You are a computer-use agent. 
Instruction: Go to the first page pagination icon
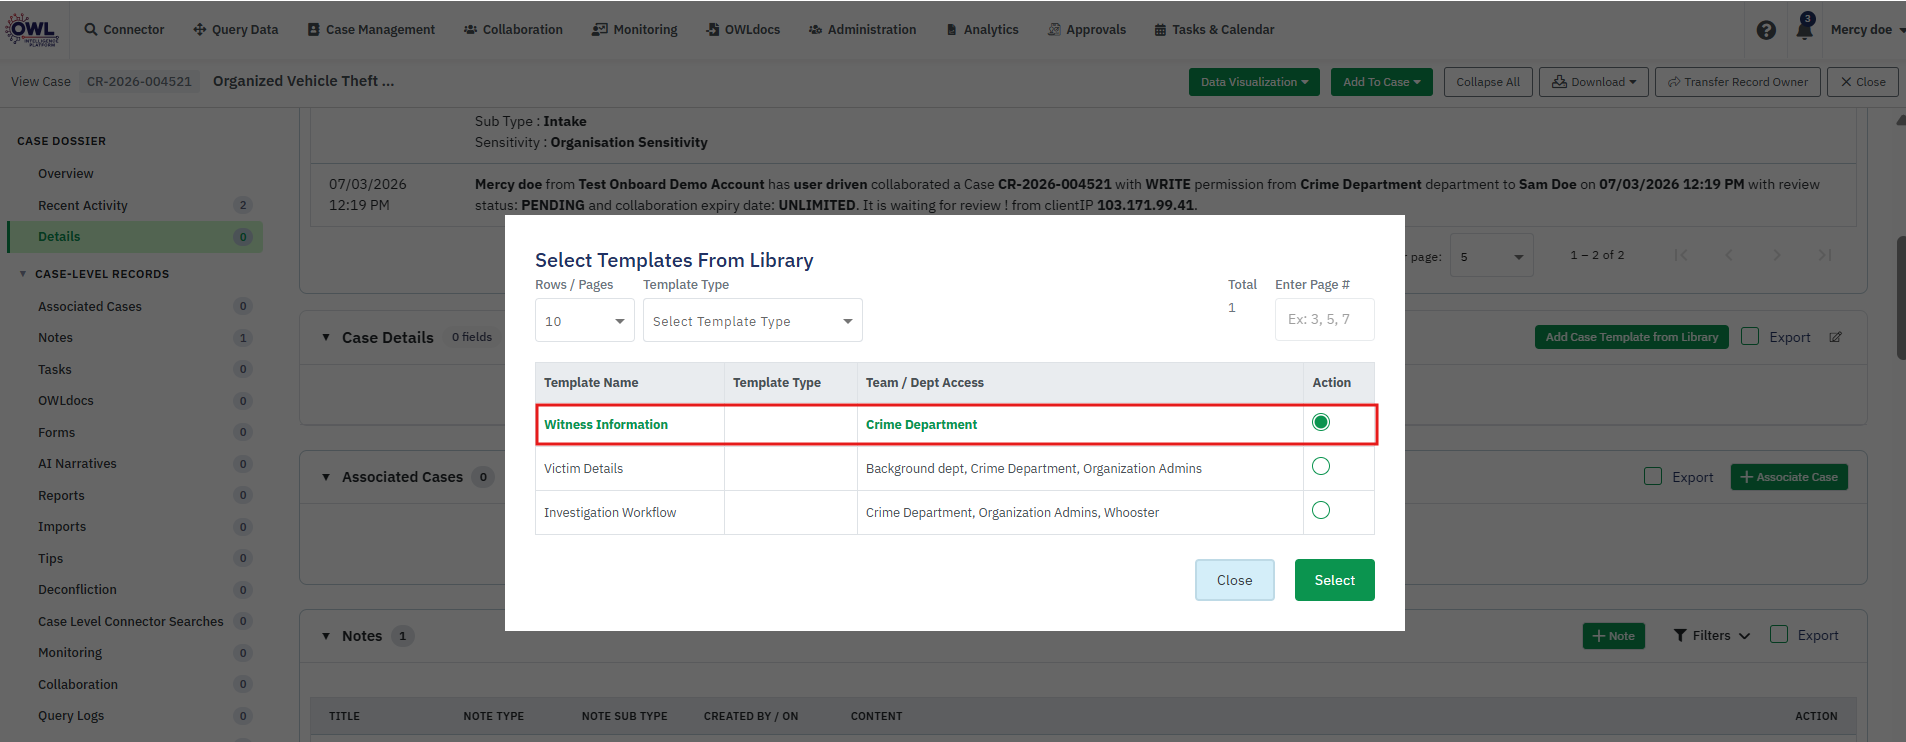coord(1681,255)
